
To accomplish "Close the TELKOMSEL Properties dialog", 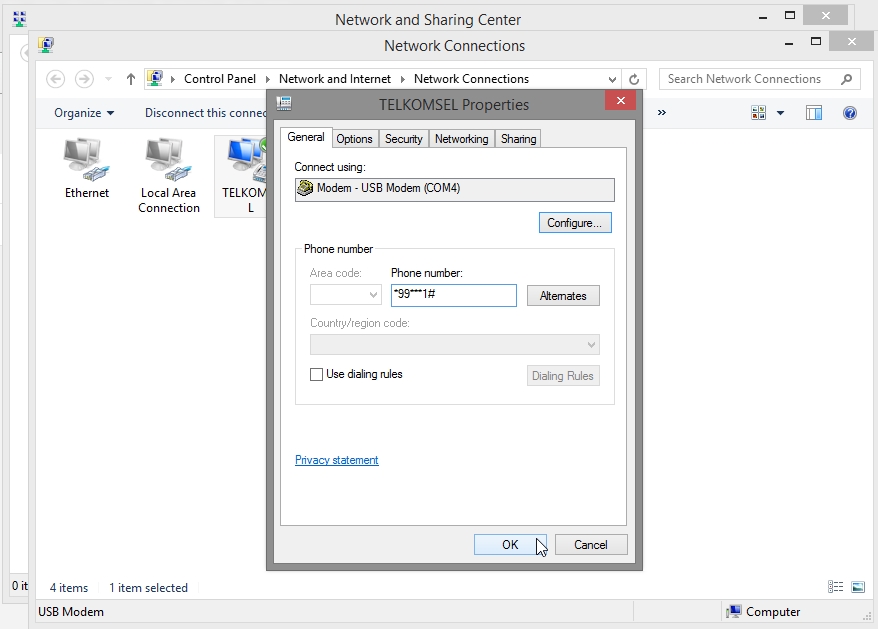I will coord(620,100).
